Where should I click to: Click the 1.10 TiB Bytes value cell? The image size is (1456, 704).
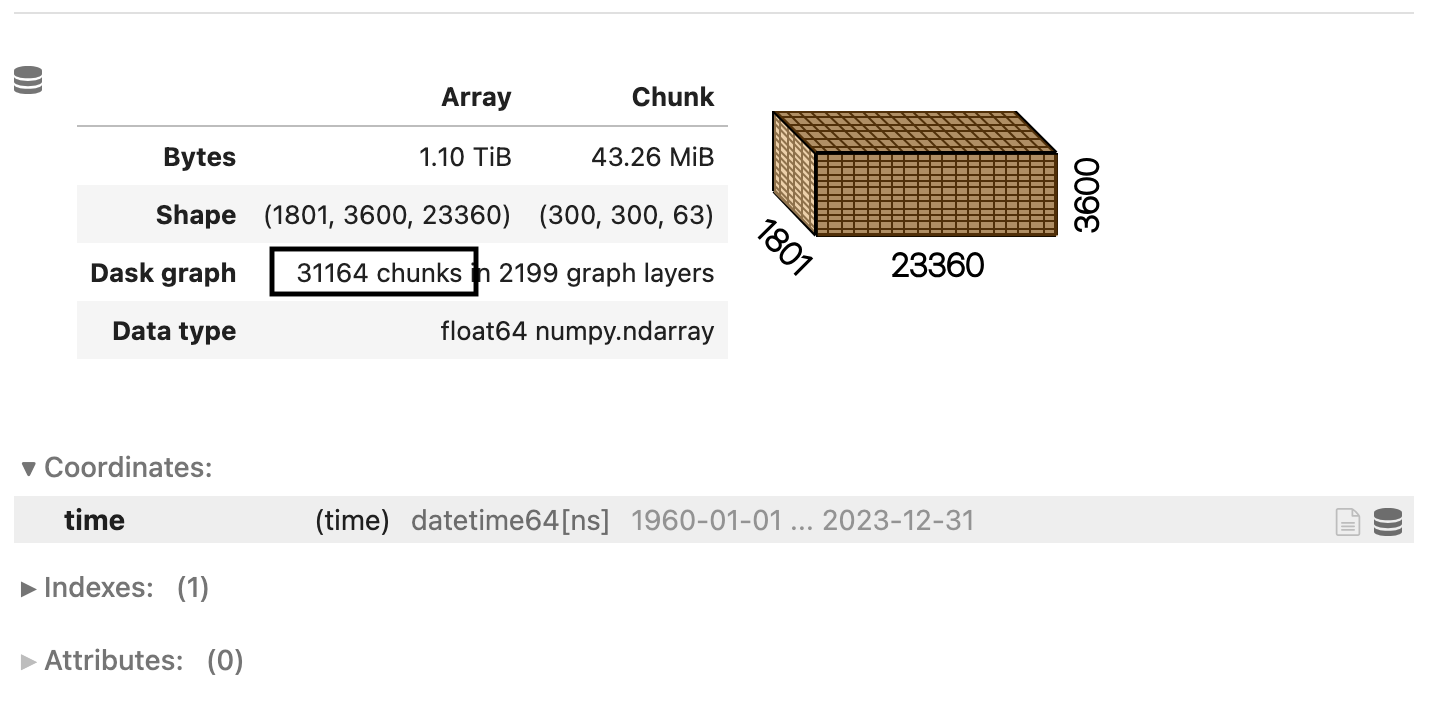[465, 157]
